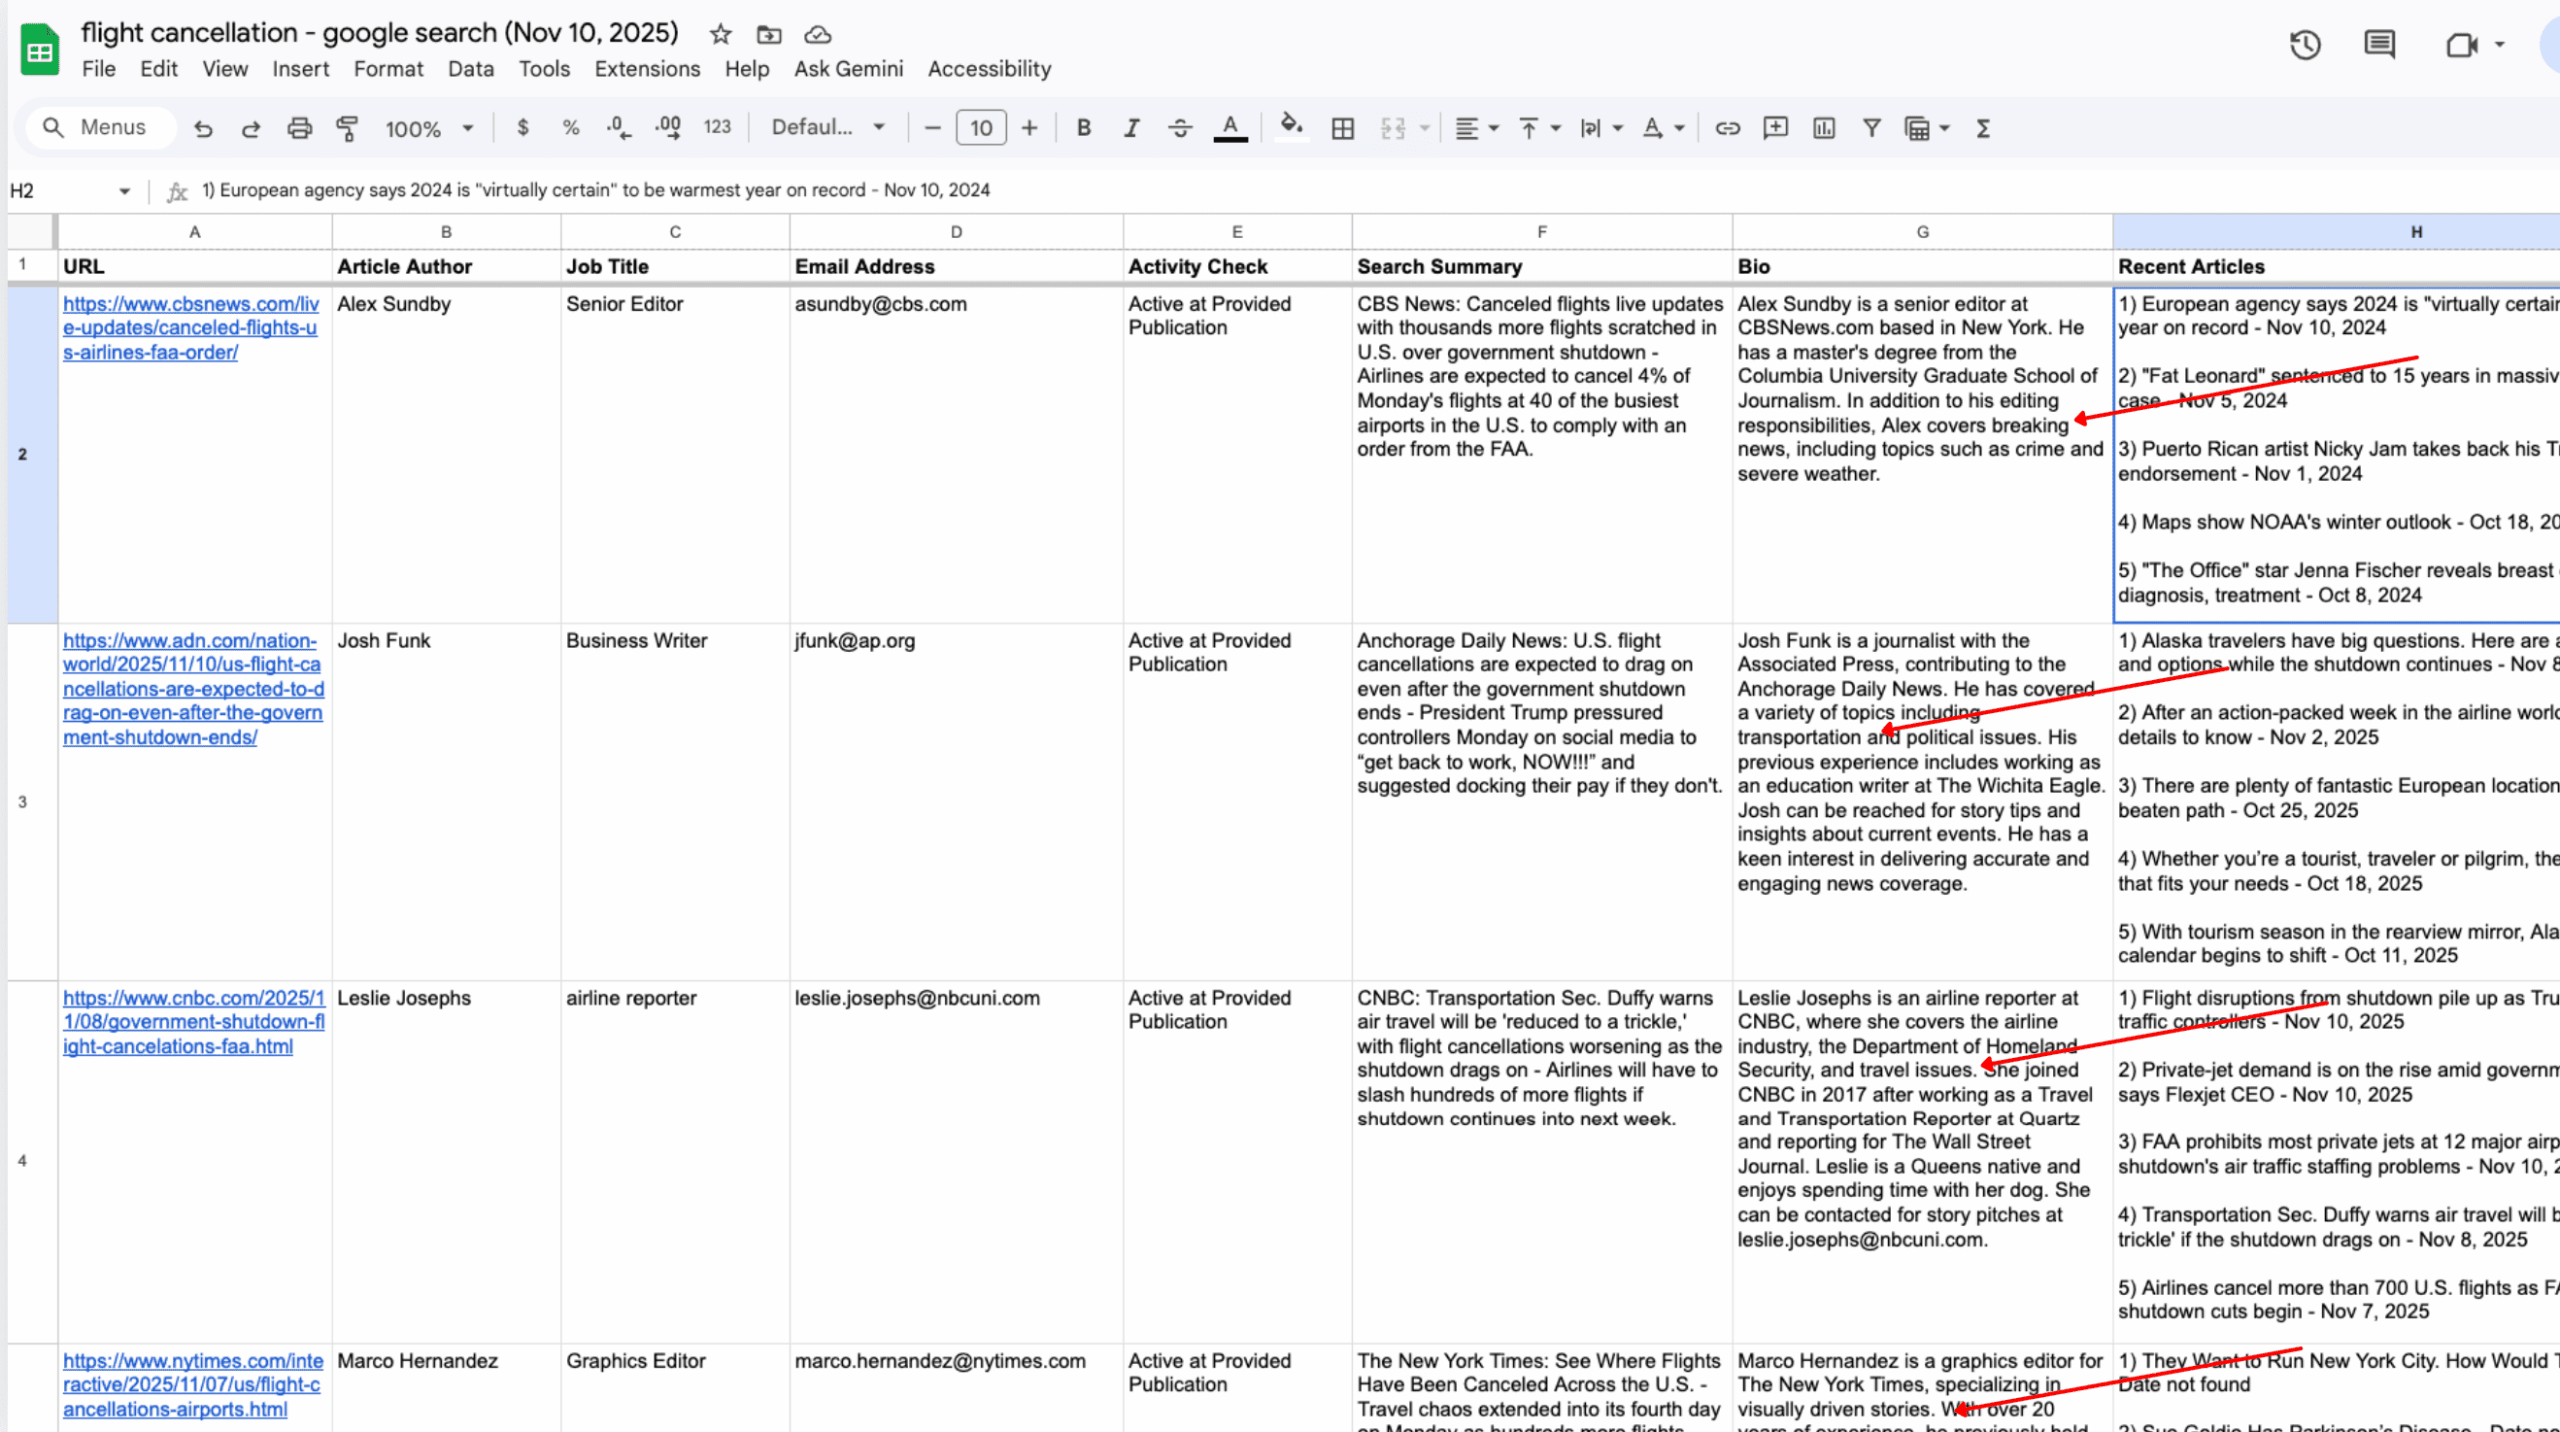The width and height of the screenshot is (2560, 1432).
Task: Expand the horizontal align options
Action: pos(1490,128)
